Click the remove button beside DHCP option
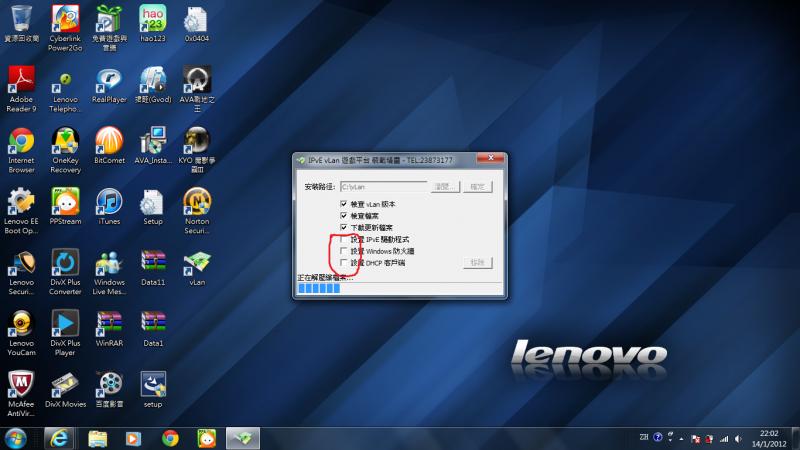800x450 pixels. 478,263
